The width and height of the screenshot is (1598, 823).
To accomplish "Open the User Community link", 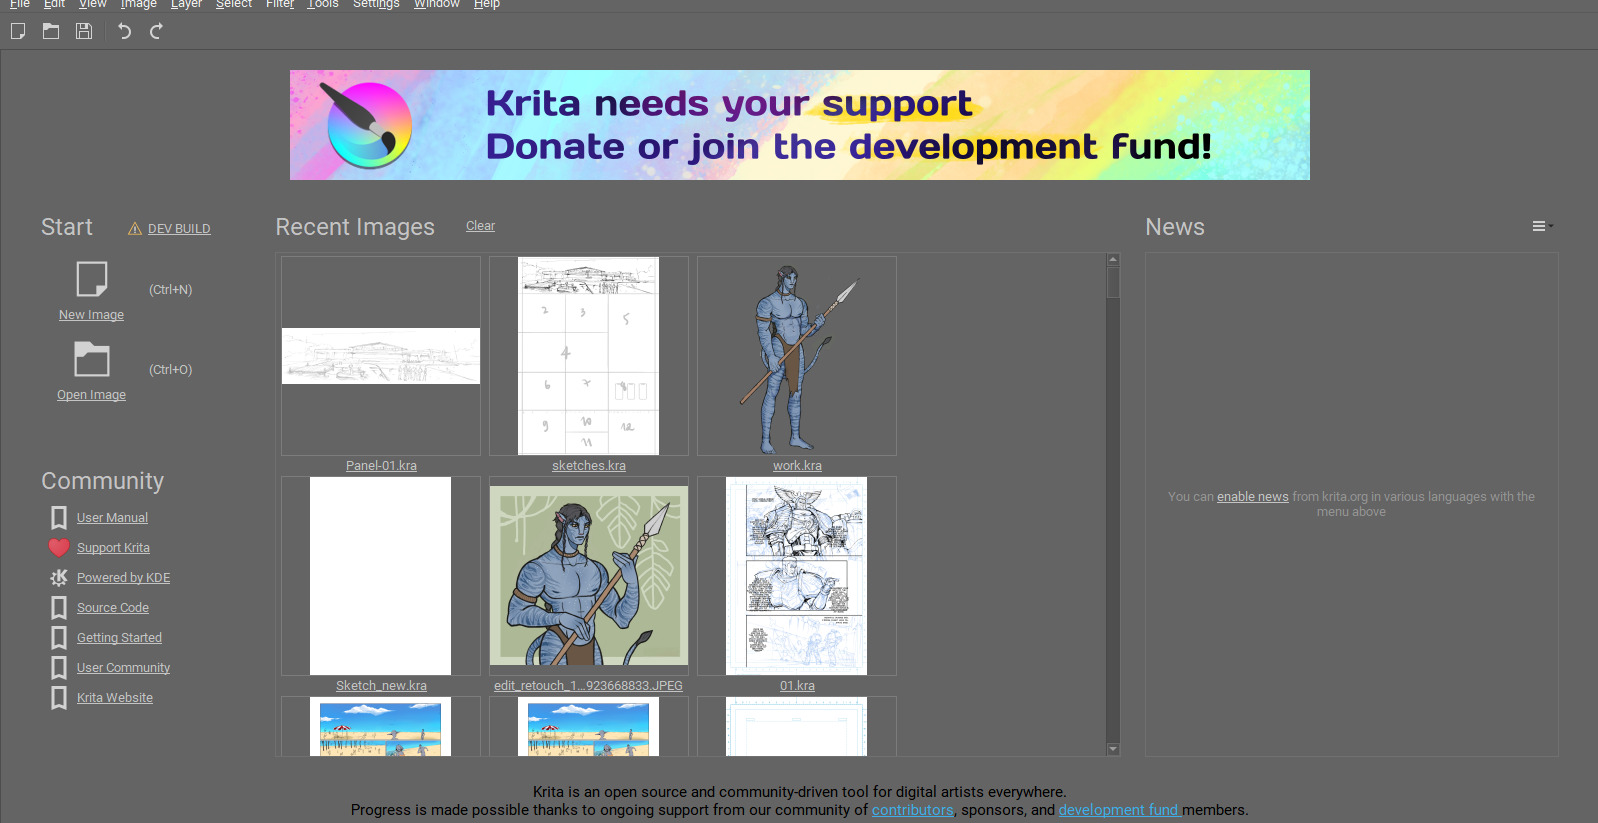I will coord(123,668).
